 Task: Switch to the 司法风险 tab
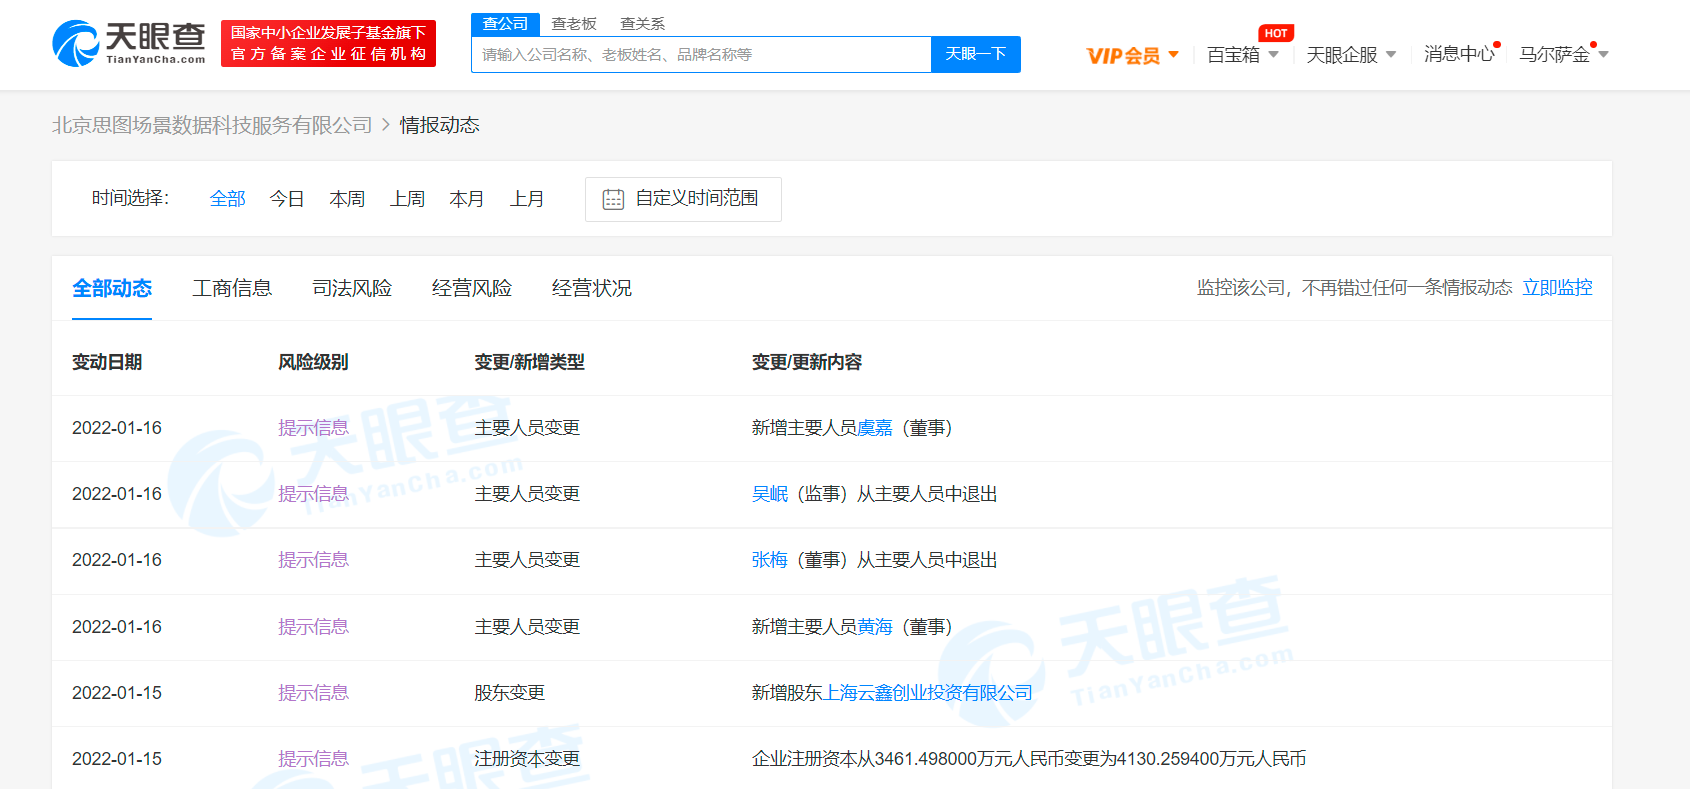[x=352, y=288]
